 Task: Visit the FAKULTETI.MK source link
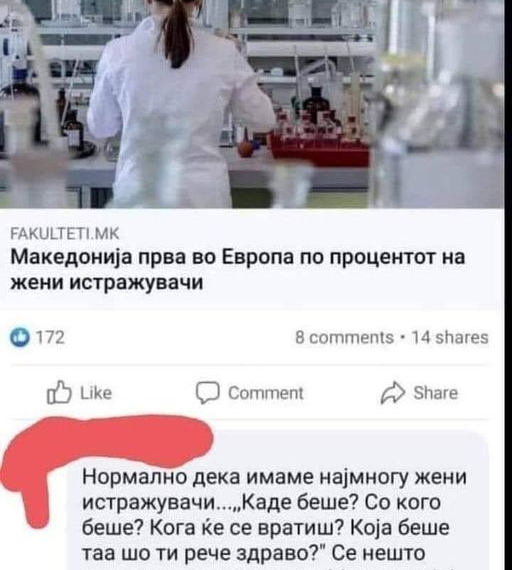[x=65, y=234]
